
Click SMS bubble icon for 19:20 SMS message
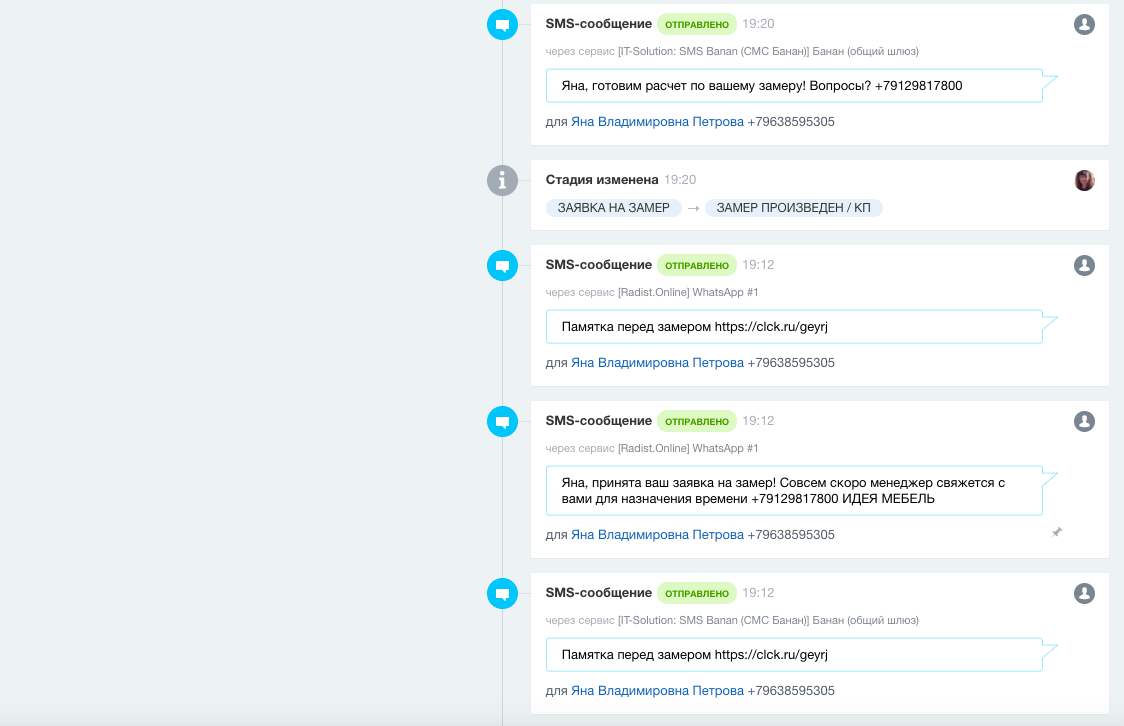(503, 24)
